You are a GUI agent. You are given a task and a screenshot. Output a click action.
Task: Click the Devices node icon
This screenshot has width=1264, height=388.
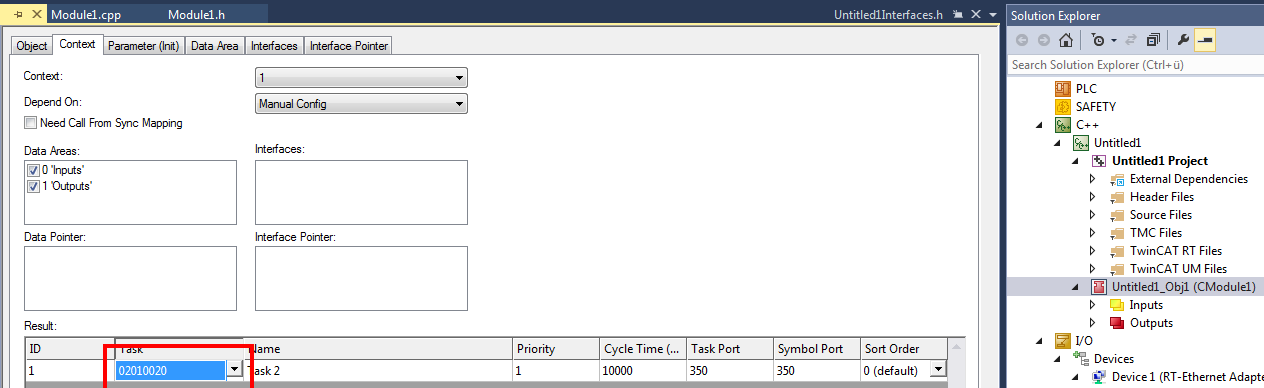click(1081, 359)
